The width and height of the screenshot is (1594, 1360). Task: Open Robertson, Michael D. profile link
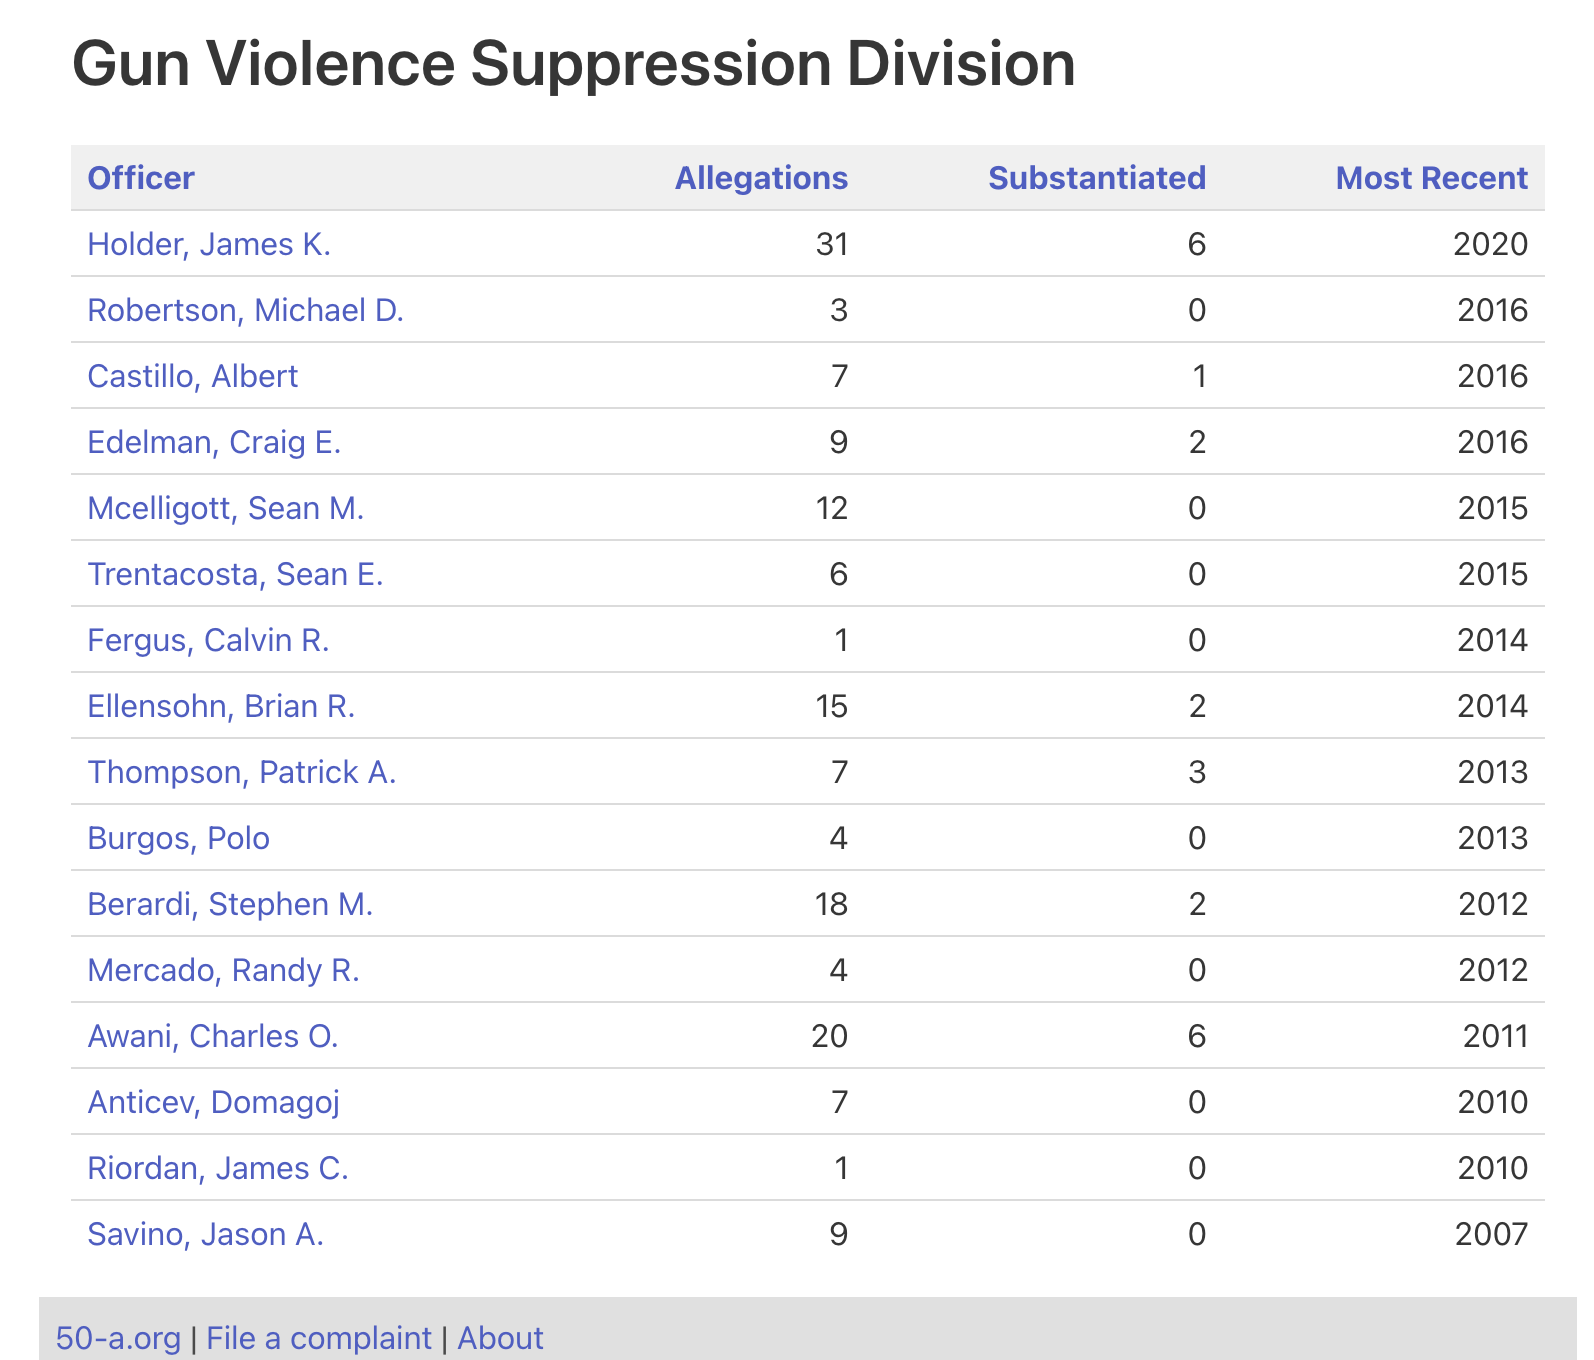(246, 310)
